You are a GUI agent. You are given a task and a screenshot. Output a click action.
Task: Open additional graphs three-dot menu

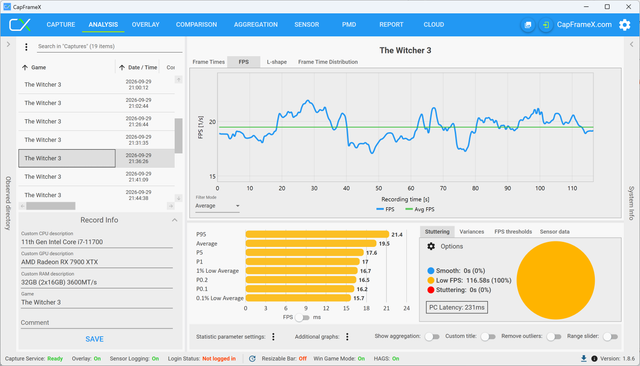[x=347, y=337]
